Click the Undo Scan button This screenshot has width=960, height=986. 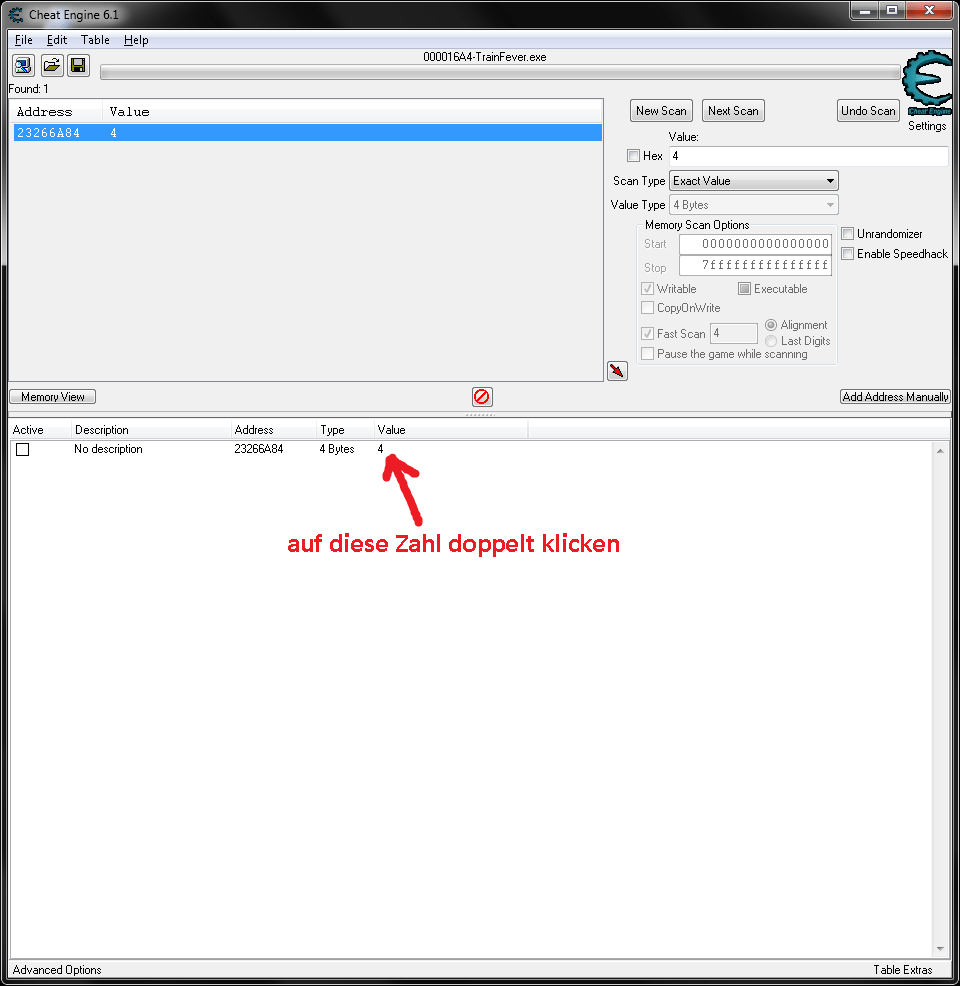[x=868, y=111]
